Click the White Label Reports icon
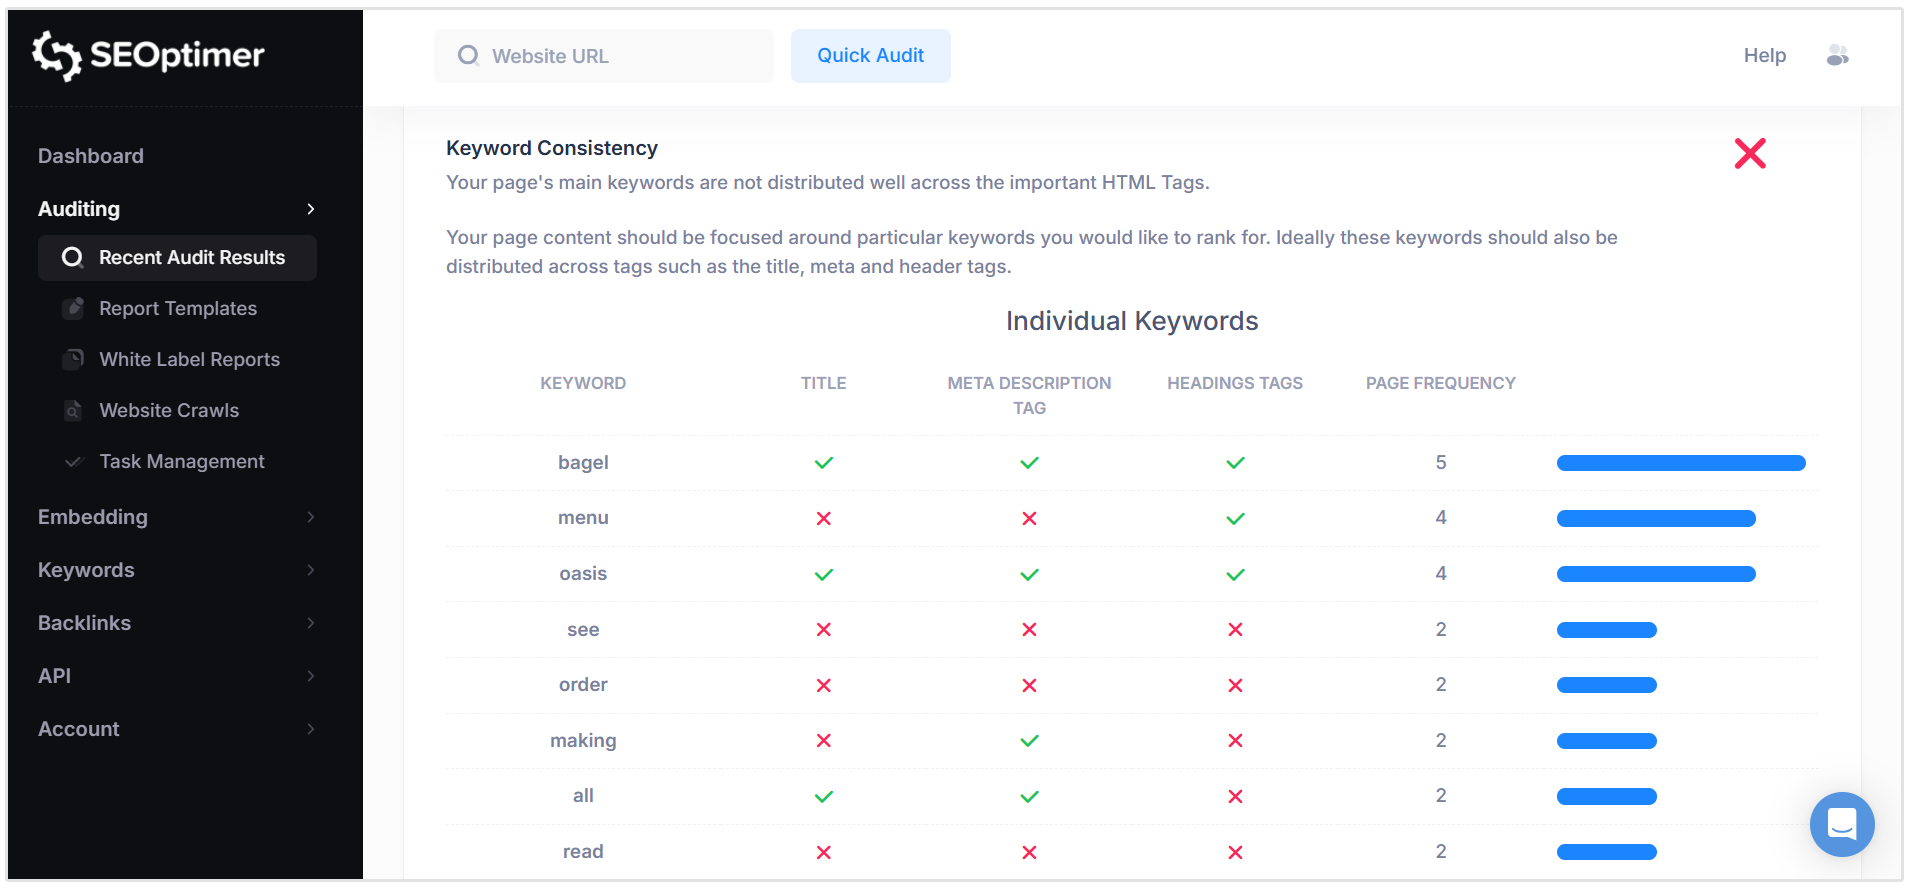Viewport: 1910px width, 890px height. tap(73, 359)
